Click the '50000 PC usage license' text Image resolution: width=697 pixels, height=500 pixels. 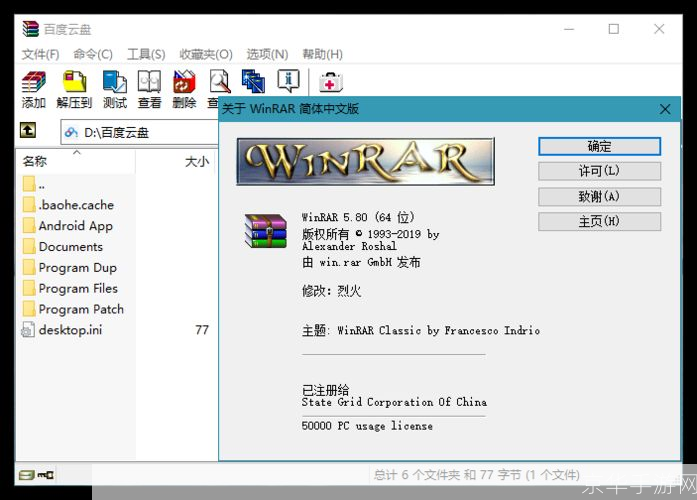tap(367, 426)
